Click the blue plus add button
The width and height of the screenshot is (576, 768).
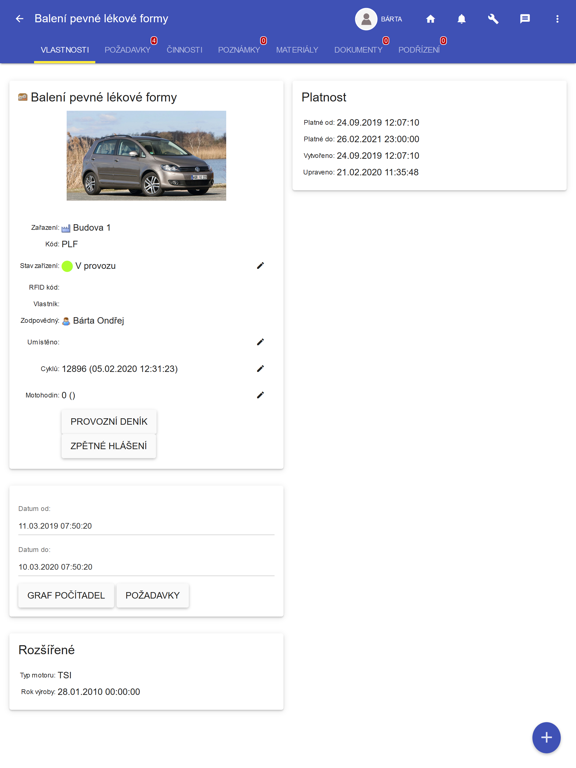tap(546, 737)
